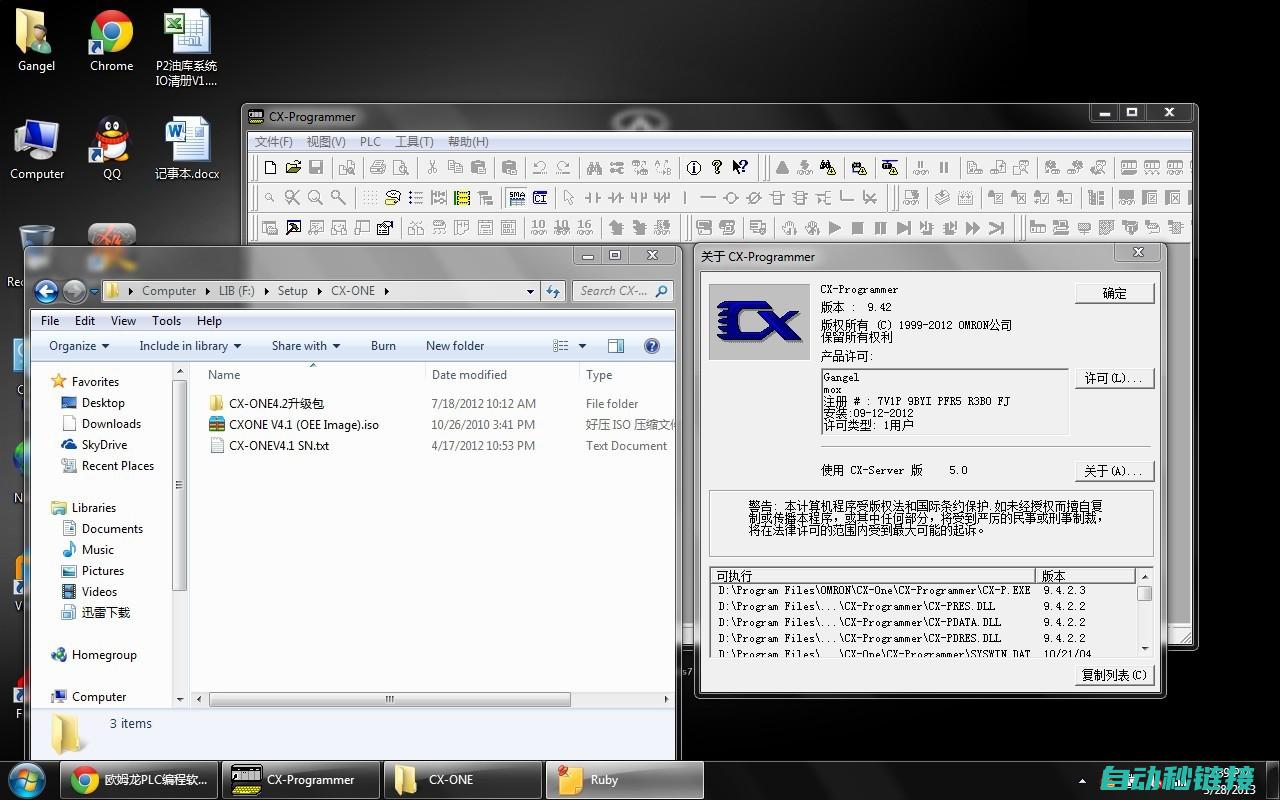Switch to Ruby in the taskbar
Image resolution: width=1280 pixels, height=800 pixels.
pyautogui.click(x=625, y=780)
